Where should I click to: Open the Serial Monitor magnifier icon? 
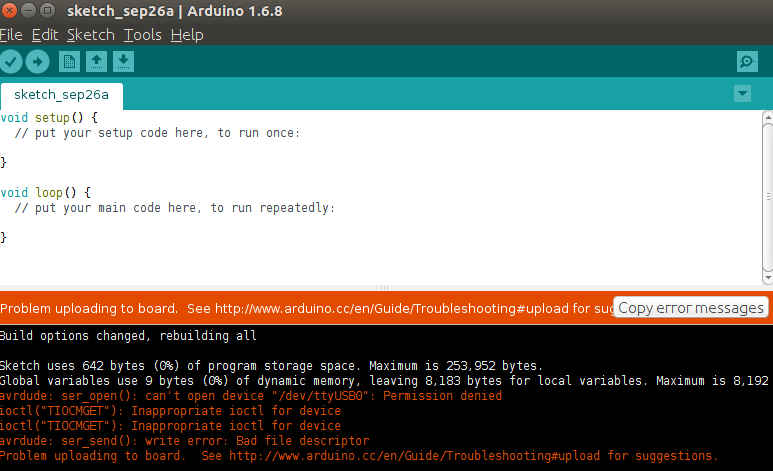[x=747, y=62]
